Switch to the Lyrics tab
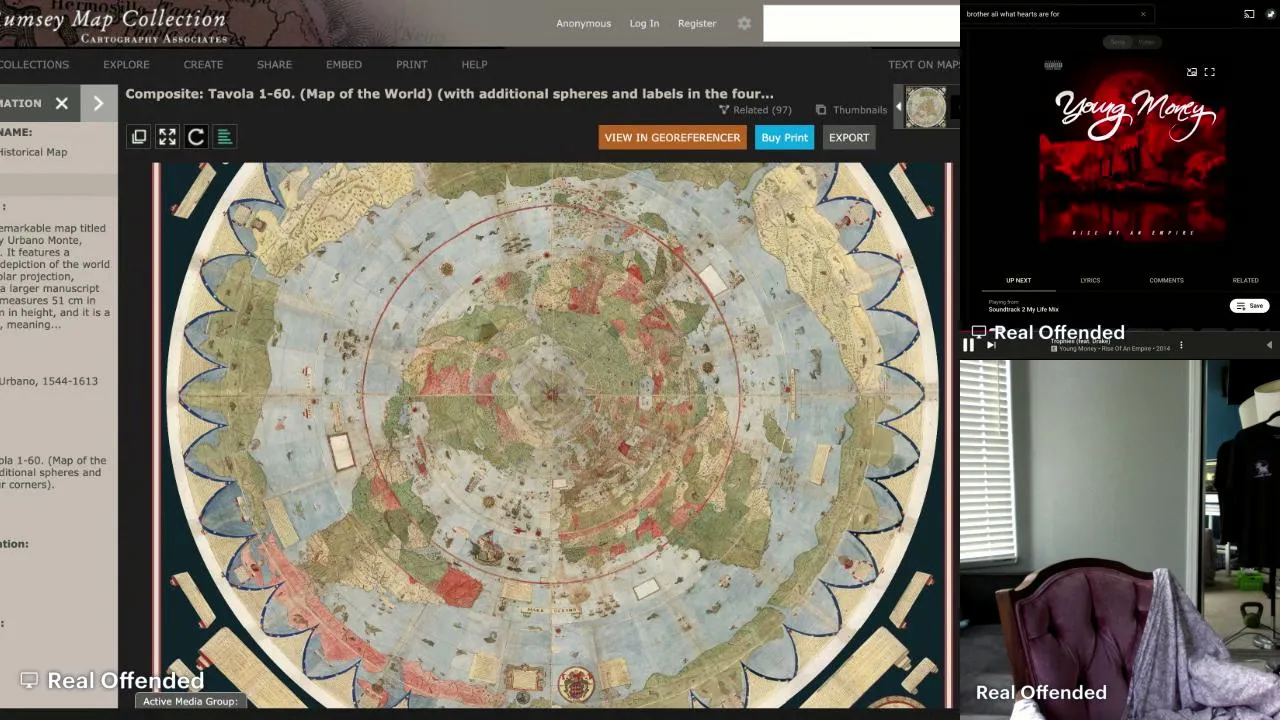 pyautogui.click(x=1090, y=281)
